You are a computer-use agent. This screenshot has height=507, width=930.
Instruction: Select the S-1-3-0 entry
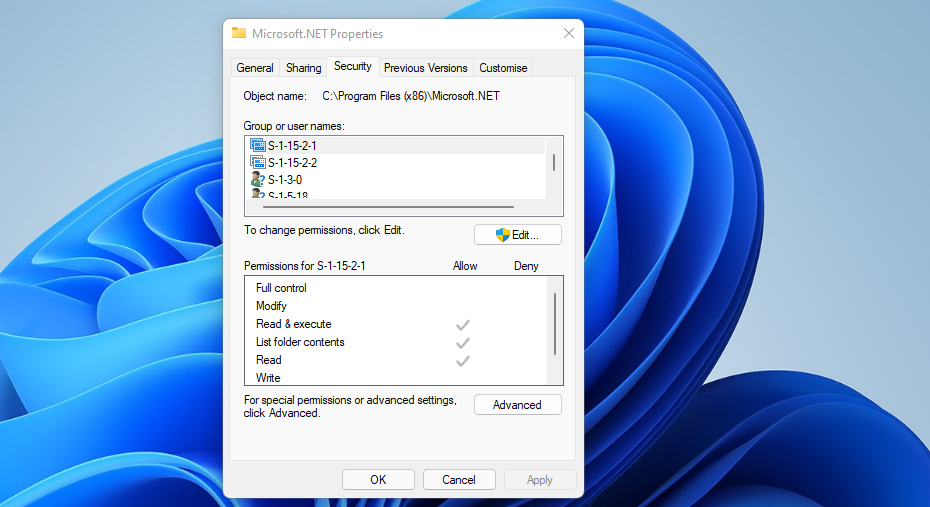(396, 180)
